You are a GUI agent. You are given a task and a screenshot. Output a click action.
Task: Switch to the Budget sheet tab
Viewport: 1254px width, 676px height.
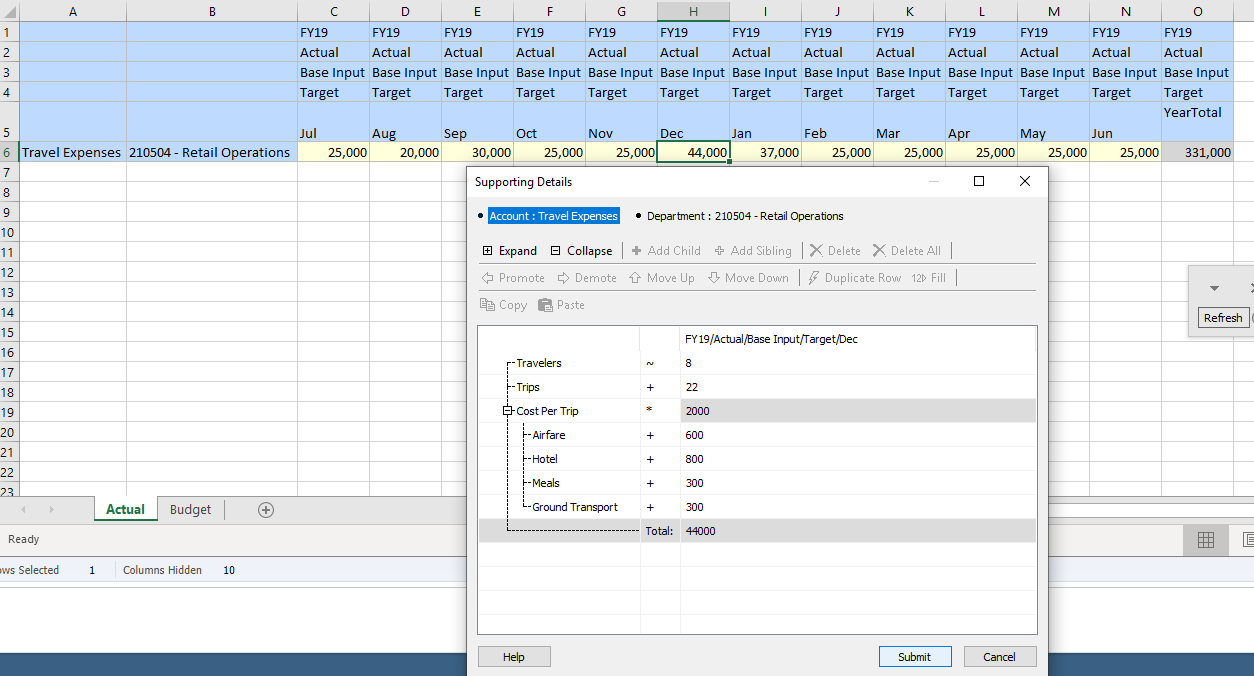tap(190, 509)
